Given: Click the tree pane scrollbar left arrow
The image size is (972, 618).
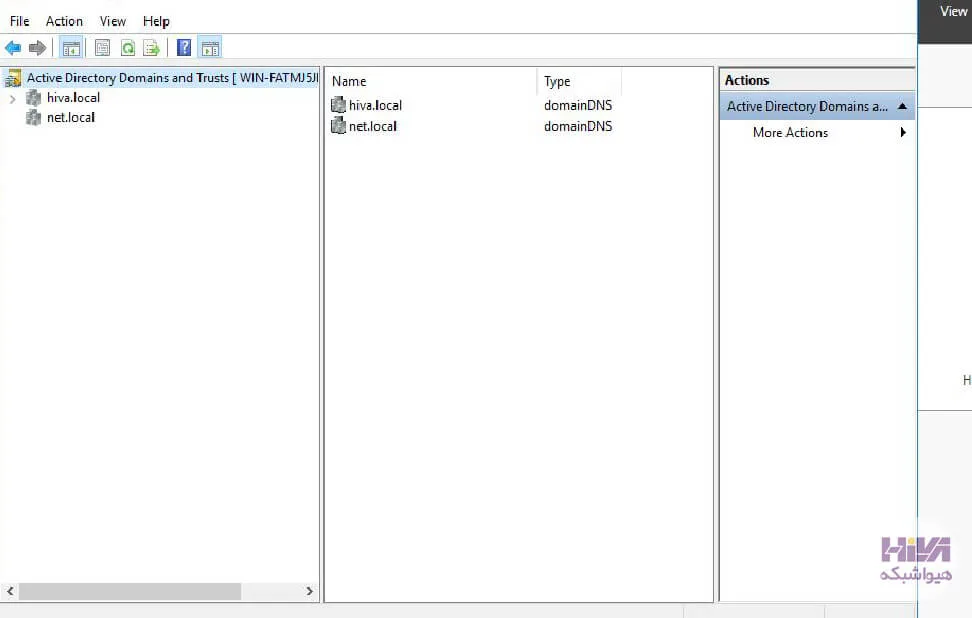Looking at the screenshot, I should tap(10, 591).
